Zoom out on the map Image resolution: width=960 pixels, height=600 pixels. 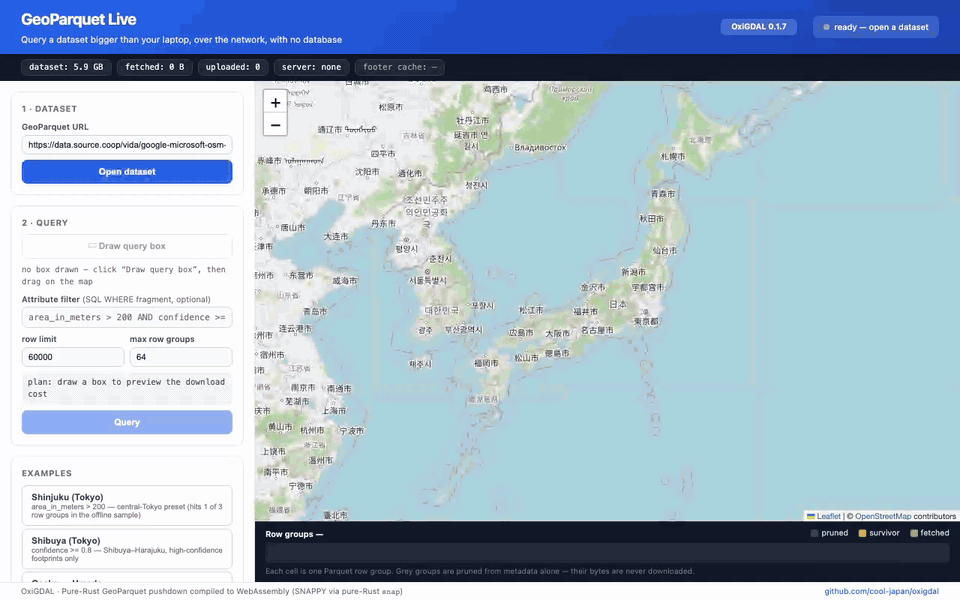[276, 125]
